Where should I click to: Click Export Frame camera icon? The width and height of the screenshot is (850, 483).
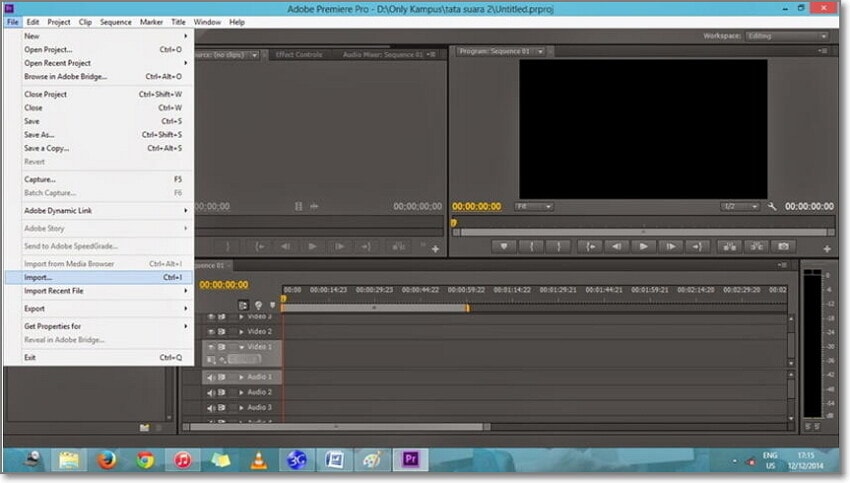(783, 247)
